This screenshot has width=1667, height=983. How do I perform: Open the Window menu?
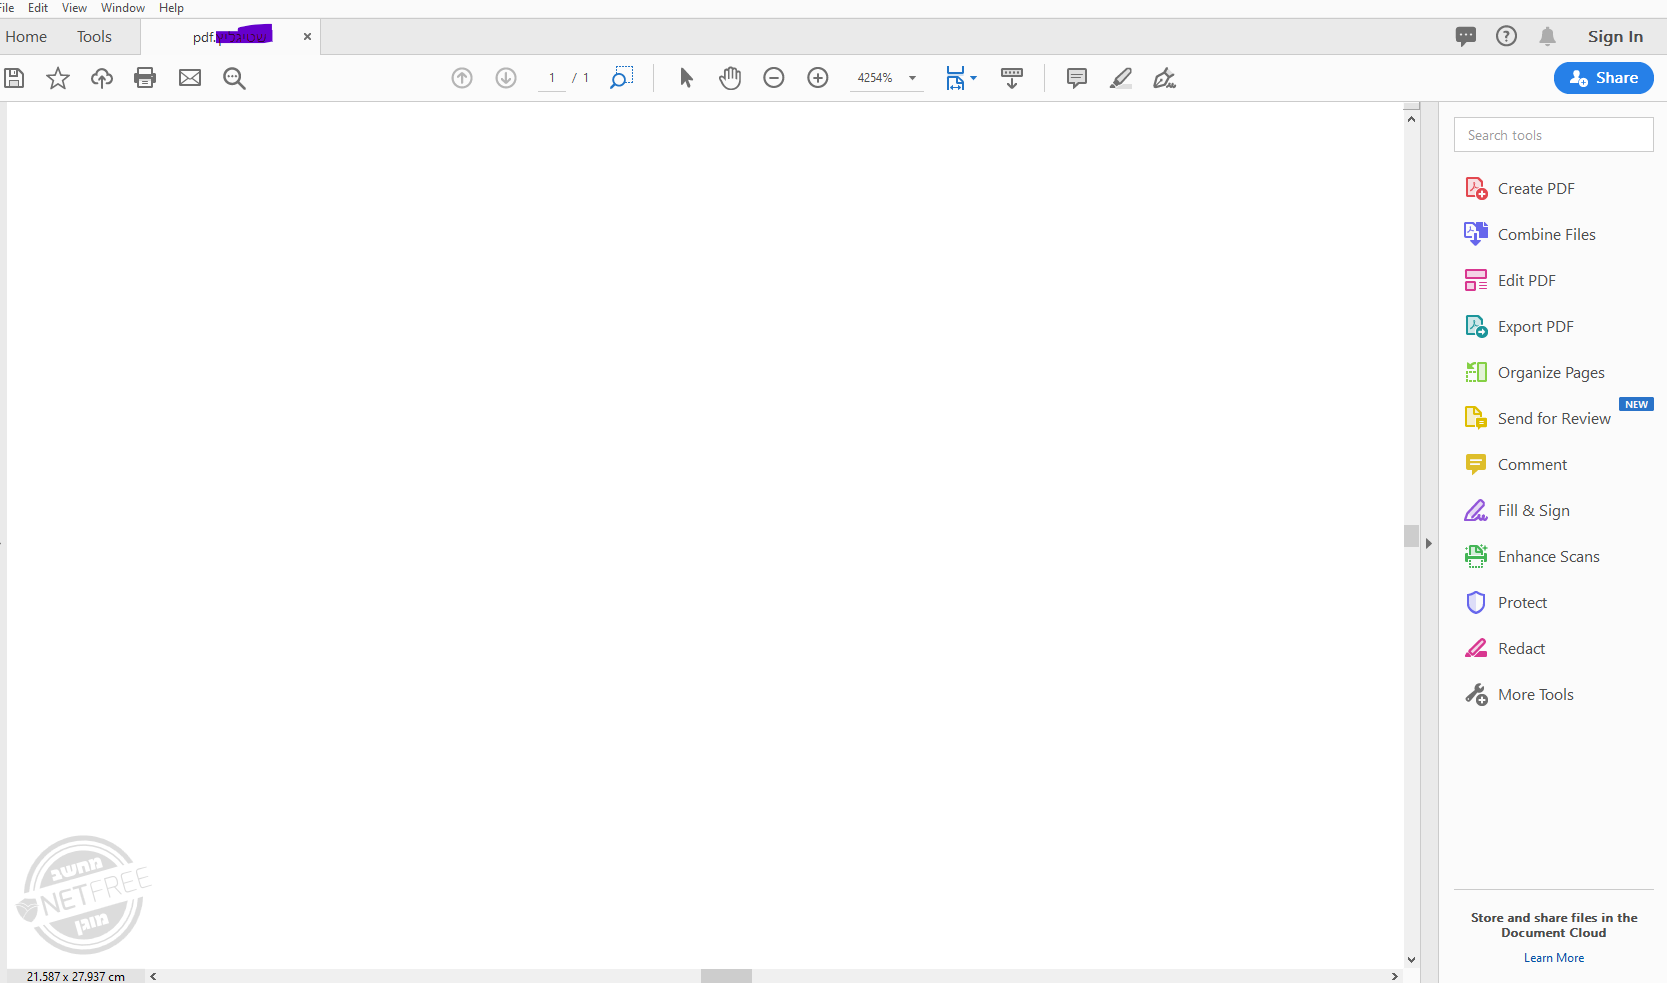[123, 8]
